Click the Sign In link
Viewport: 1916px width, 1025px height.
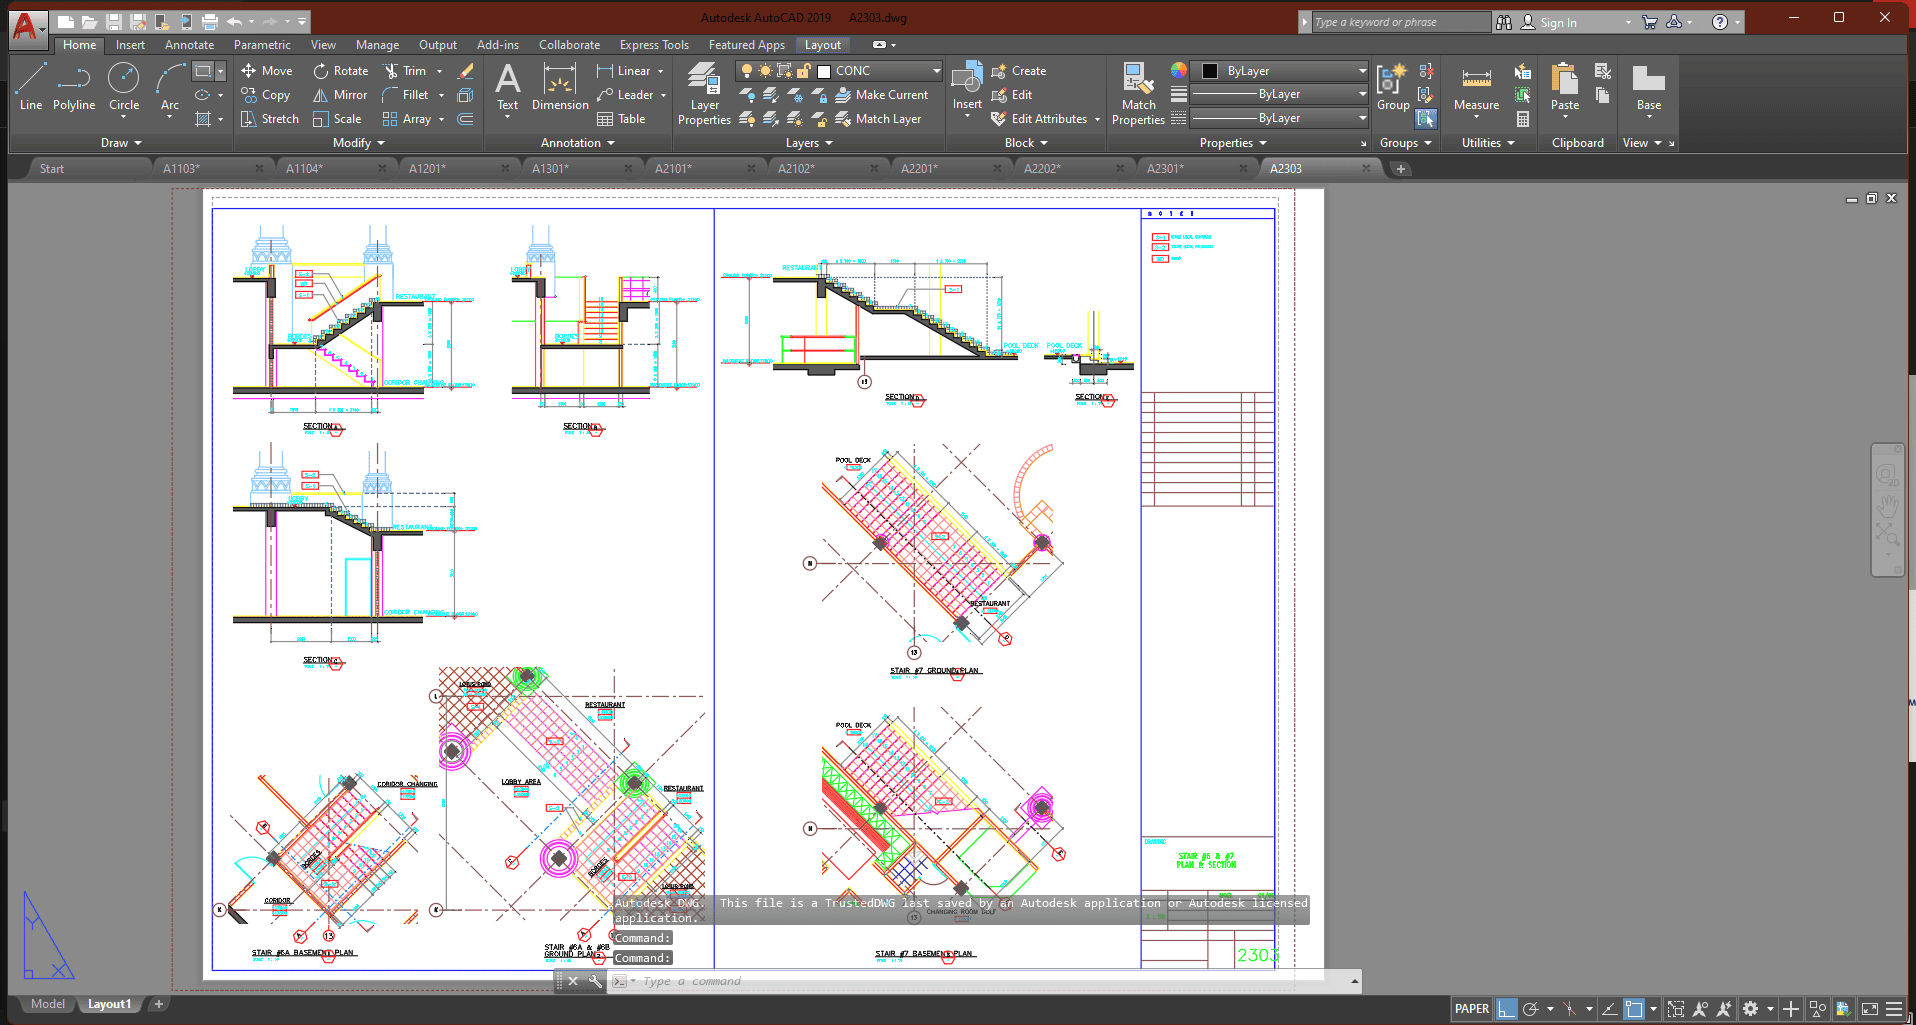click(x=1557, y=22)
